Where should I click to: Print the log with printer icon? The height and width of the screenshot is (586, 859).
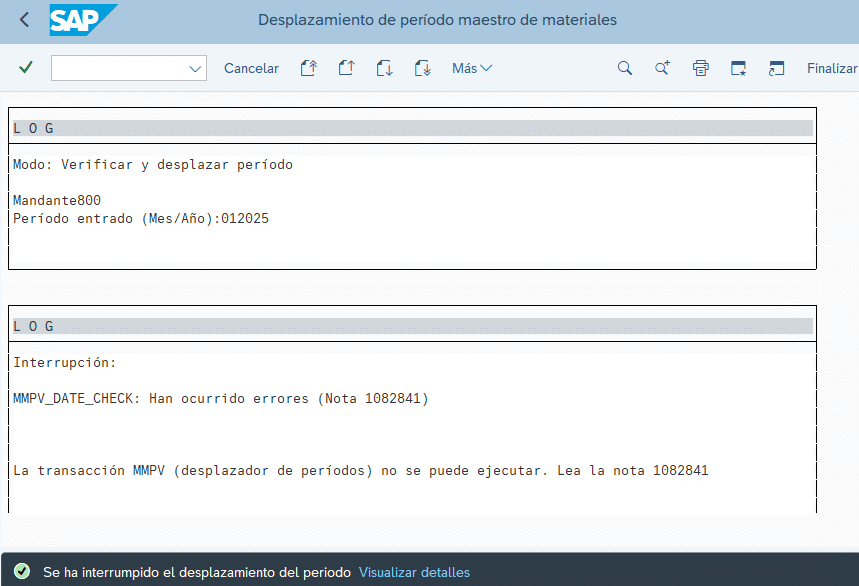pos(700,68)
